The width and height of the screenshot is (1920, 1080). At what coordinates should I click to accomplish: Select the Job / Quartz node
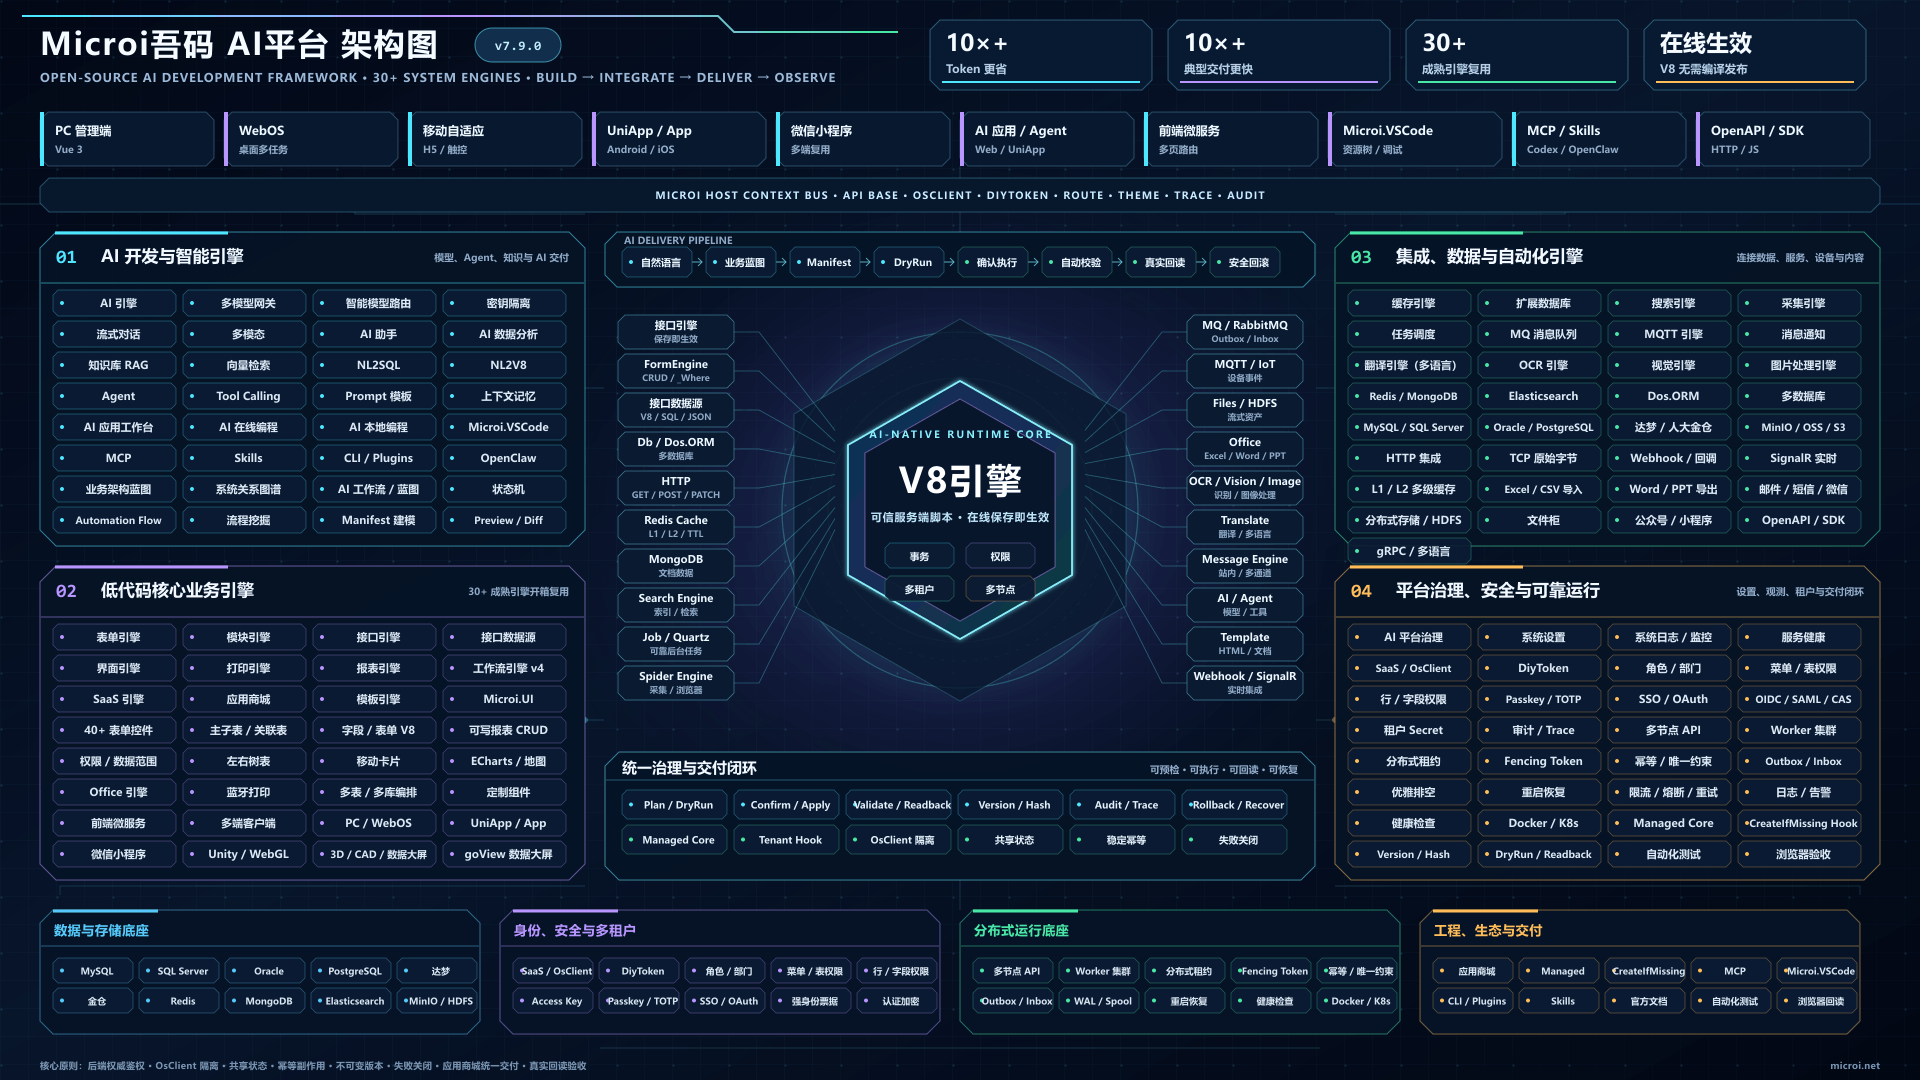676,644
